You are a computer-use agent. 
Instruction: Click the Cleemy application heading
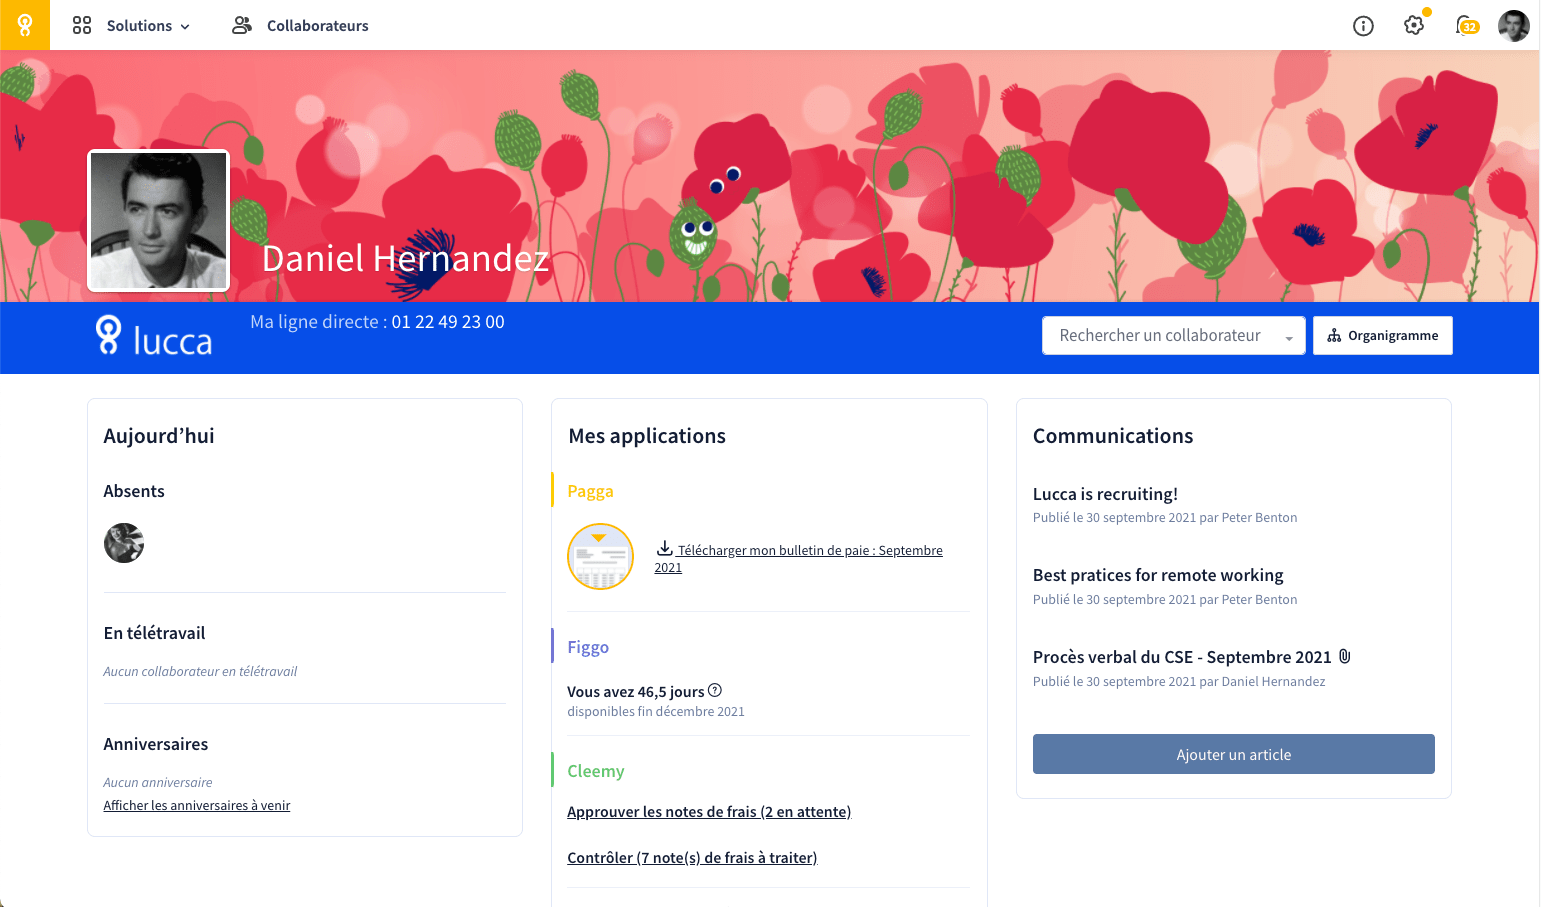596,771
